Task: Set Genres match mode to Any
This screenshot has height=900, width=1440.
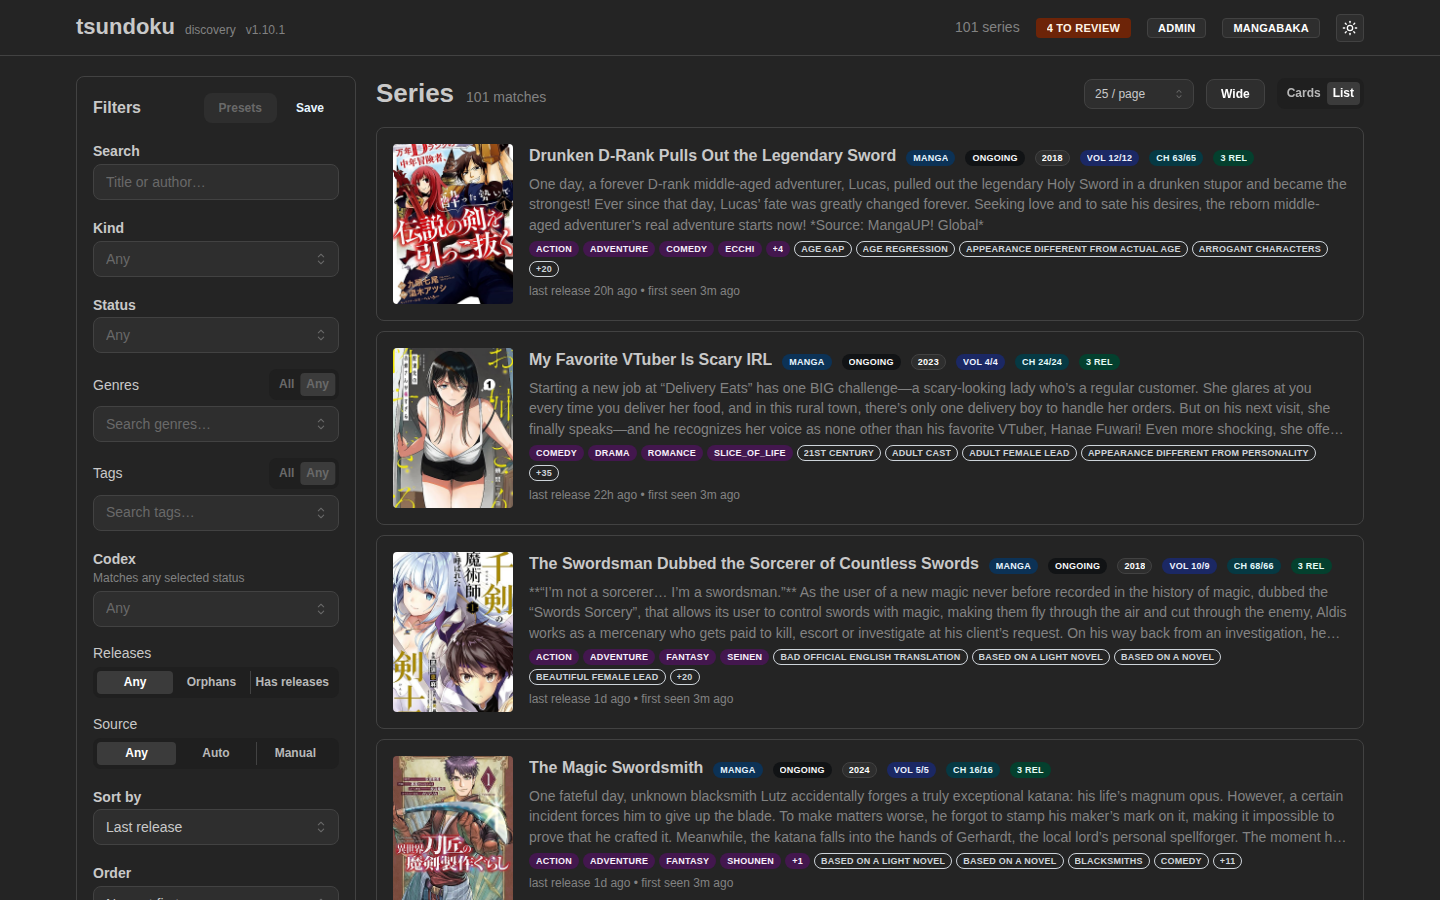Action: coord(318,384)
